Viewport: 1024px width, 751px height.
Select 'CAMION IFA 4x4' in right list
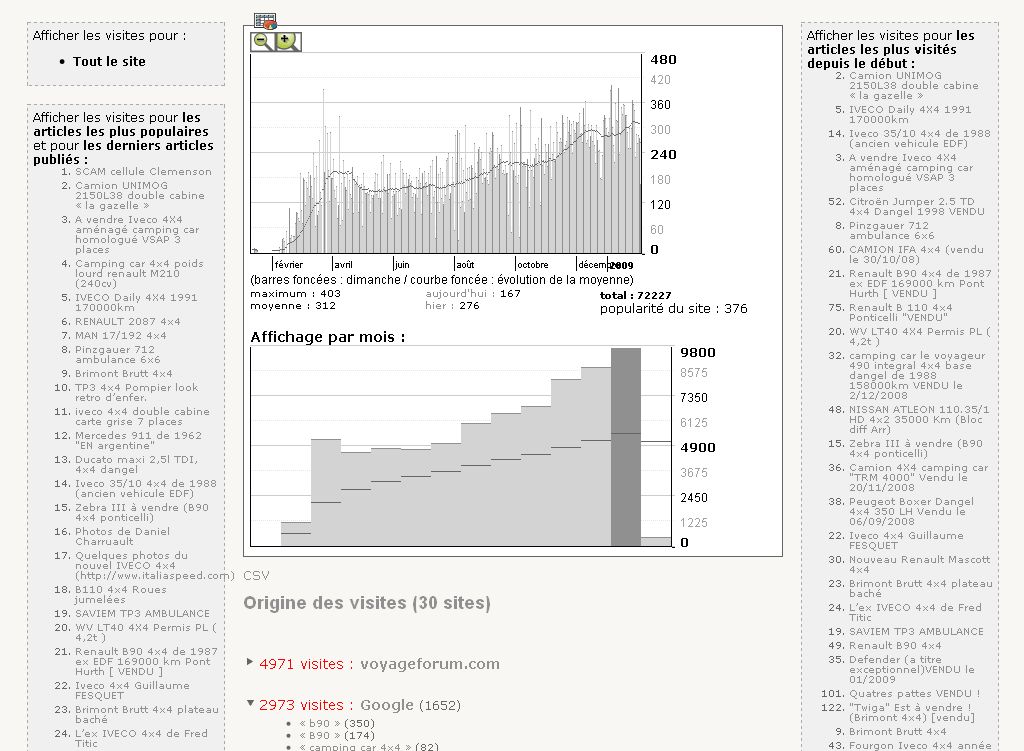[916, 254]
